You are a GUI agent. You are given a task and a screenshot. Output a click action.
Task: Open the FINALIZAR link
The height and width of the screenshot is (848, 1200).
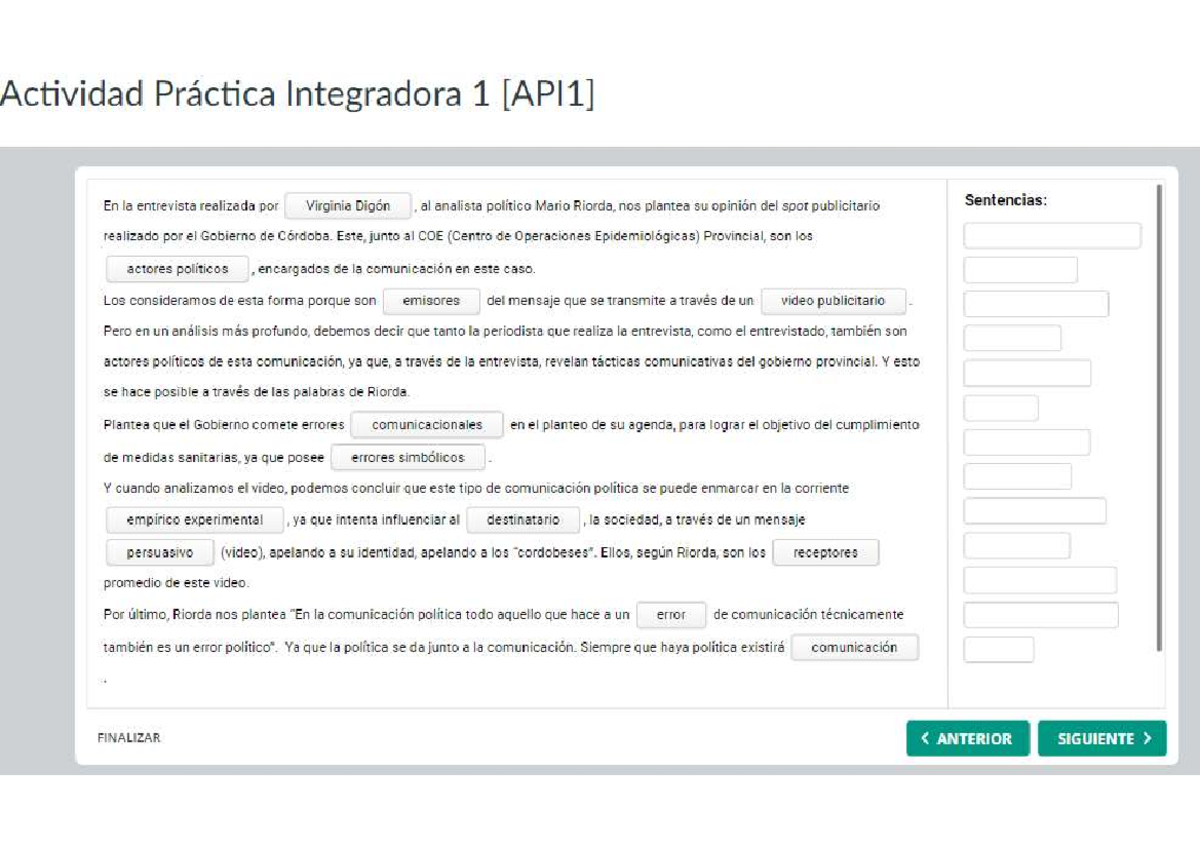(x=127, y=737)
